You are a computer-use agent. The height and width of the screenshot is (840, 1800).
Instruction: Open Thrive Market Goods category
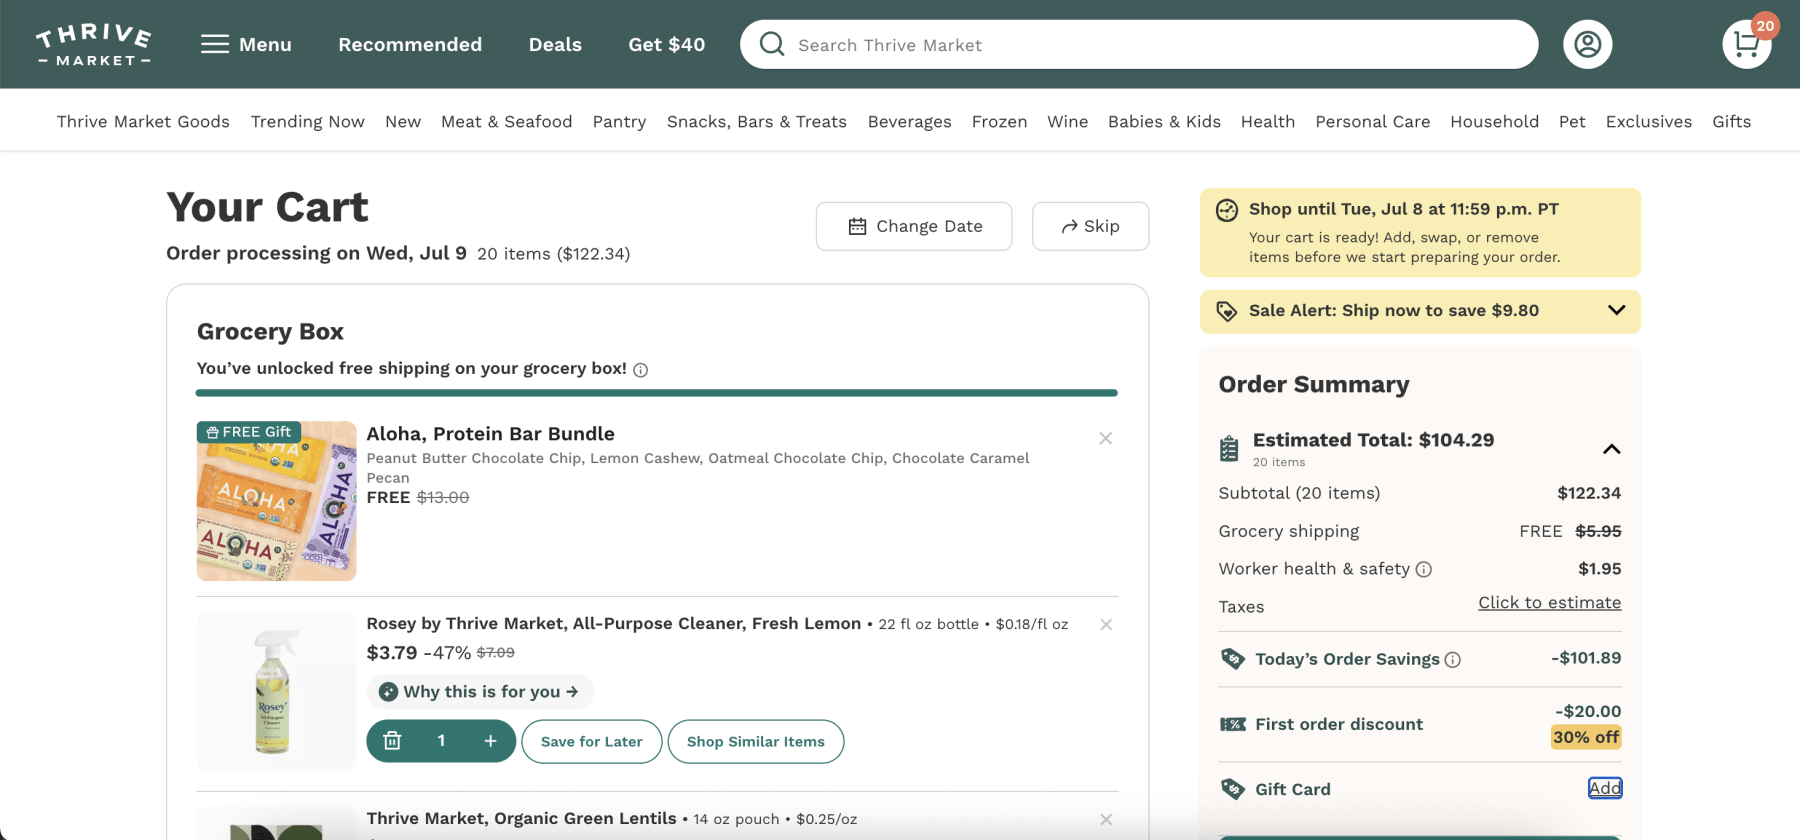[x=143, y=121]
